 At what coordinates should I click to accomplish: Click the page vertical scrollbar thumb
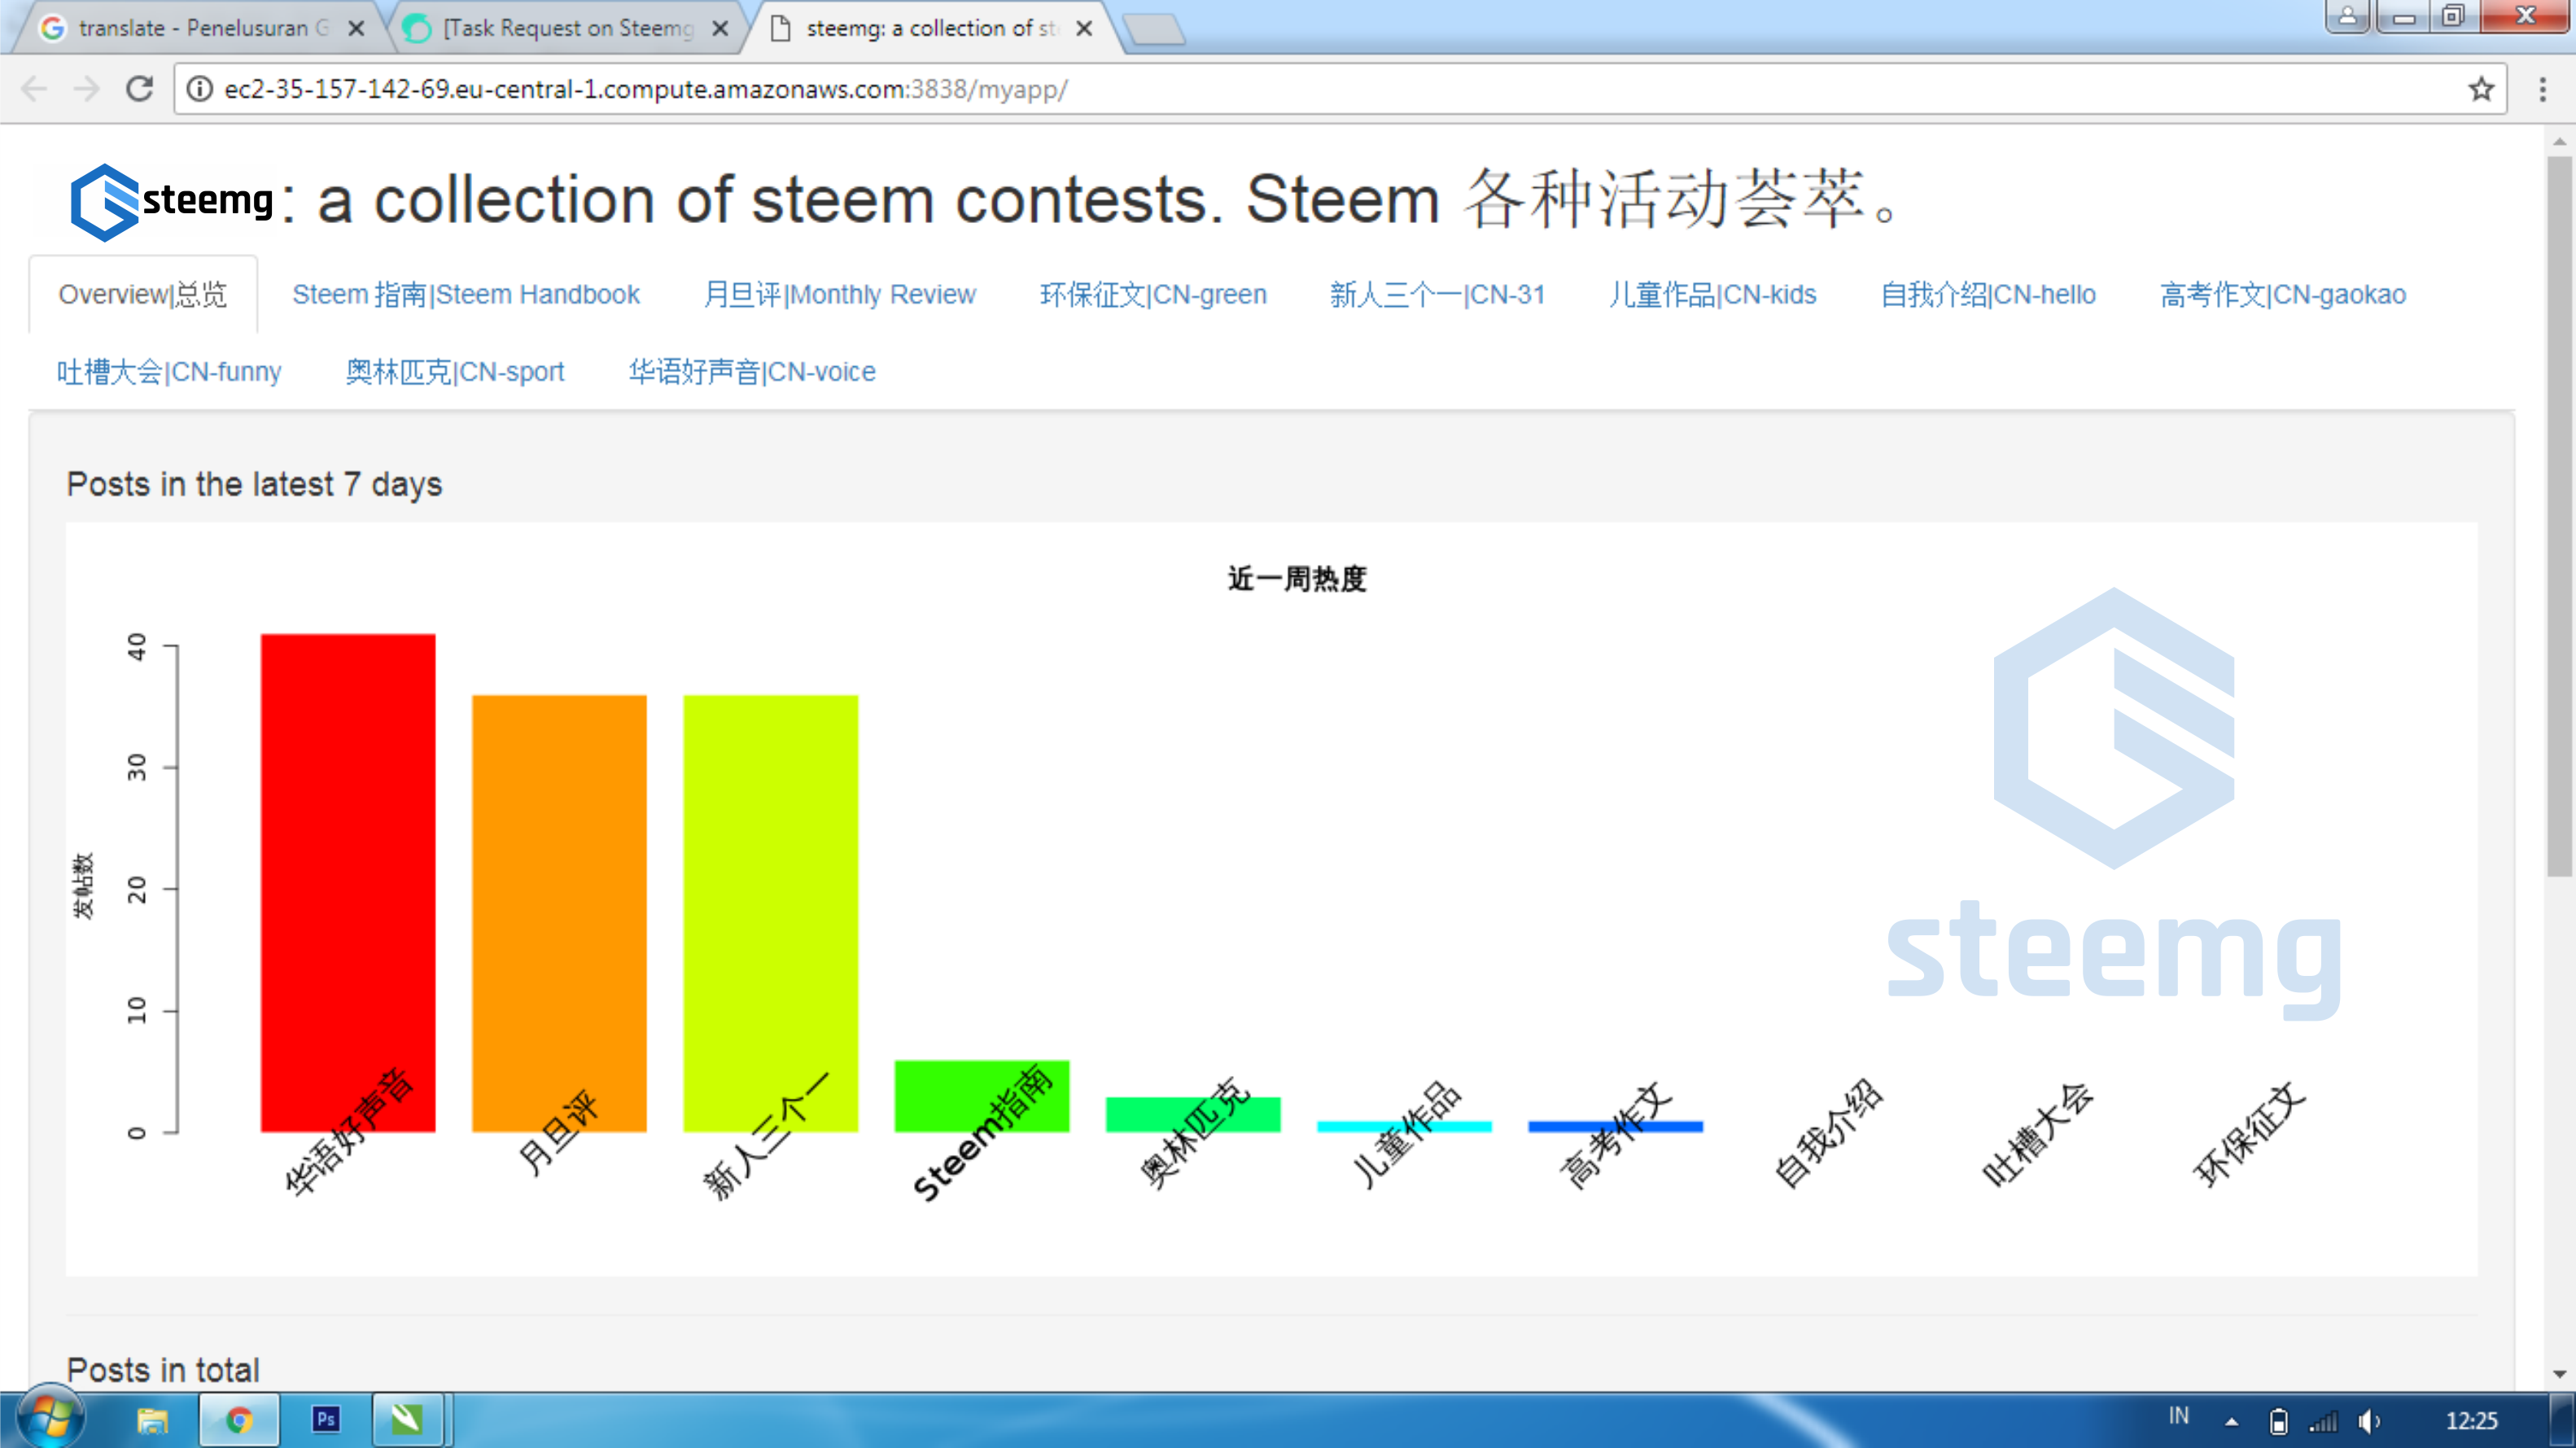(2559, 515)
